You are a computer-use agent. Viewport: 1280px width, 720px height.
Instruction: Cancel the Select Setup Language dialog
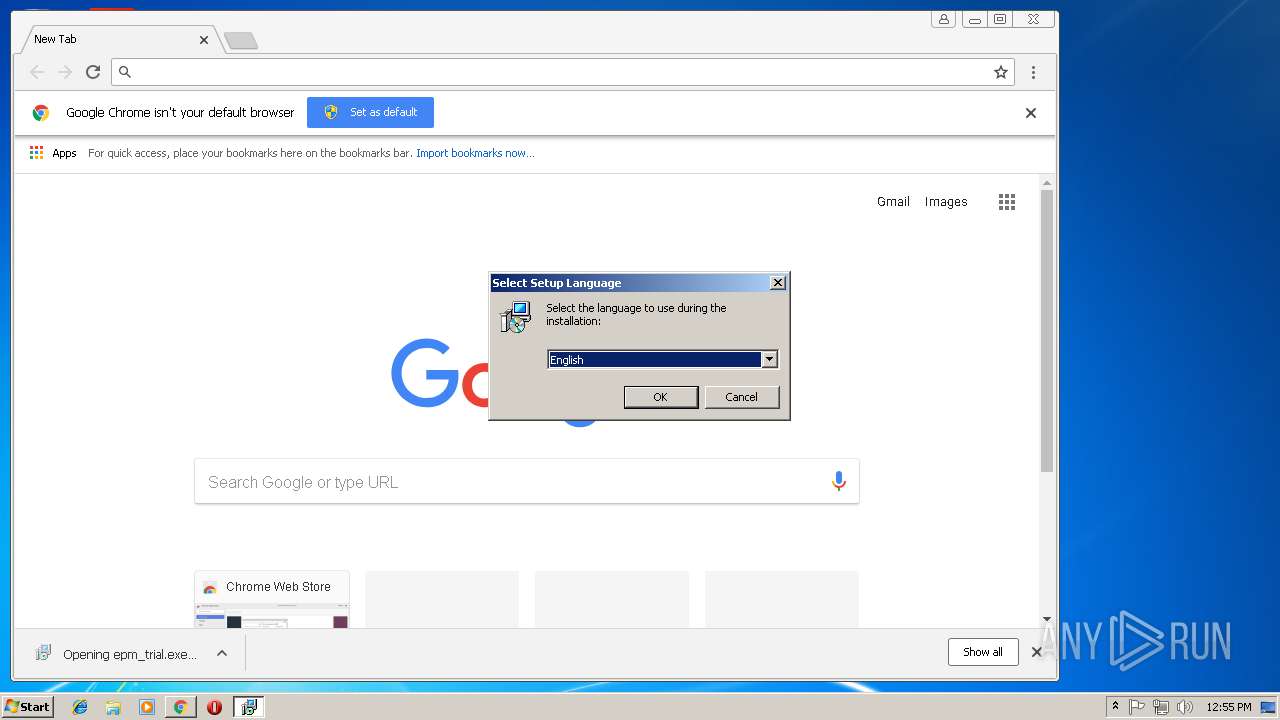(741, 397)
